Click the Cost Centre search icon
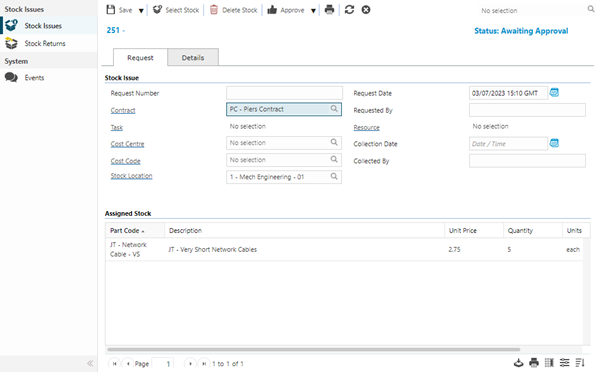 334,142
